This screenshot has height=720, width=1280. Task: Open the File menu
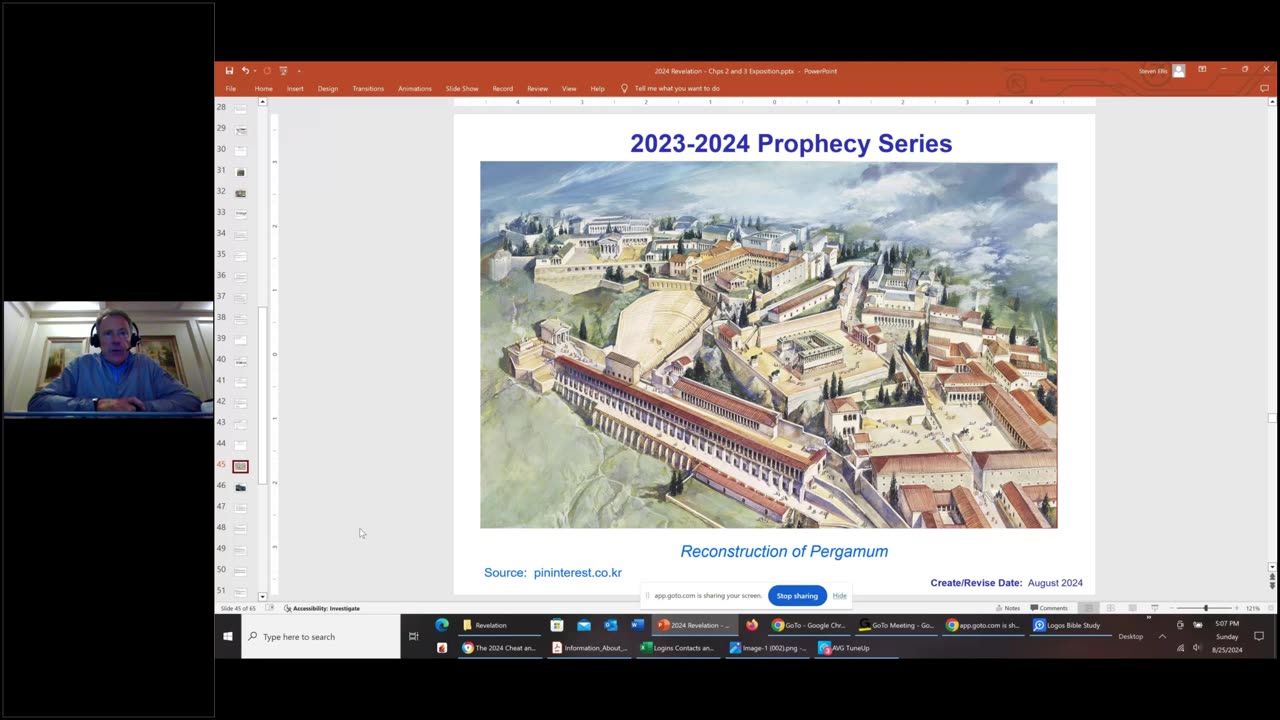tap(231, 88)
